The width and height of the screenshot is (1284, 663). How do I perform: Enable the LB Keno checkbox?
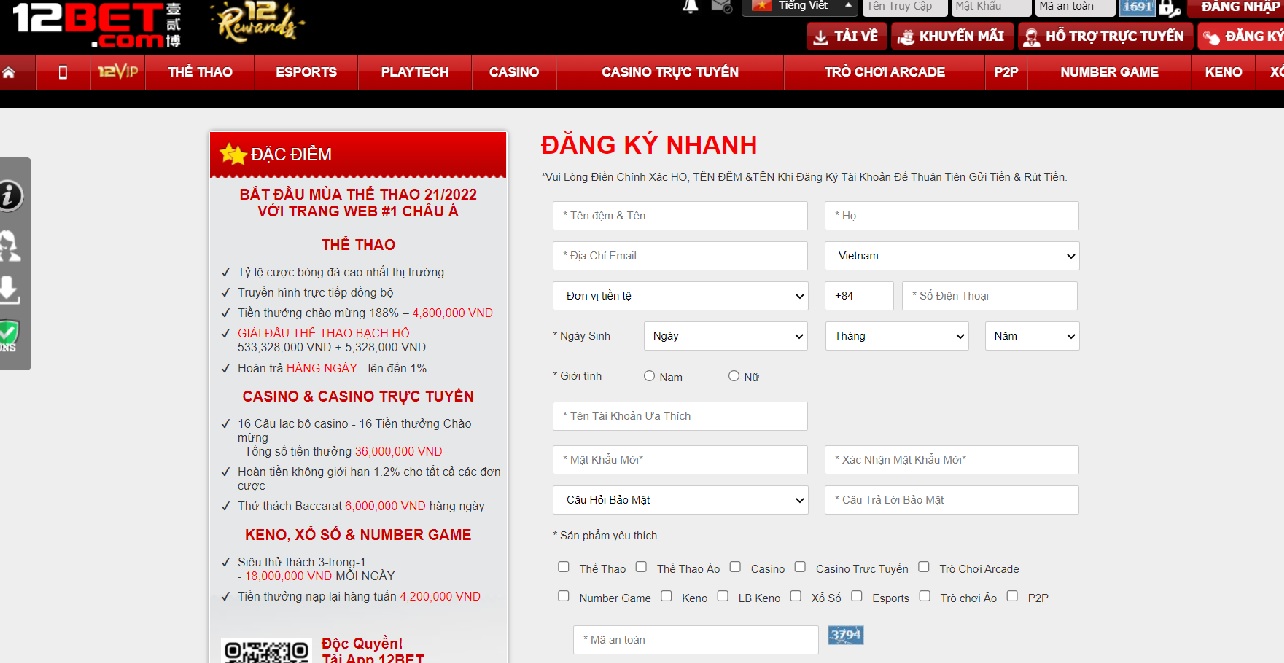[x=723, y=596]
